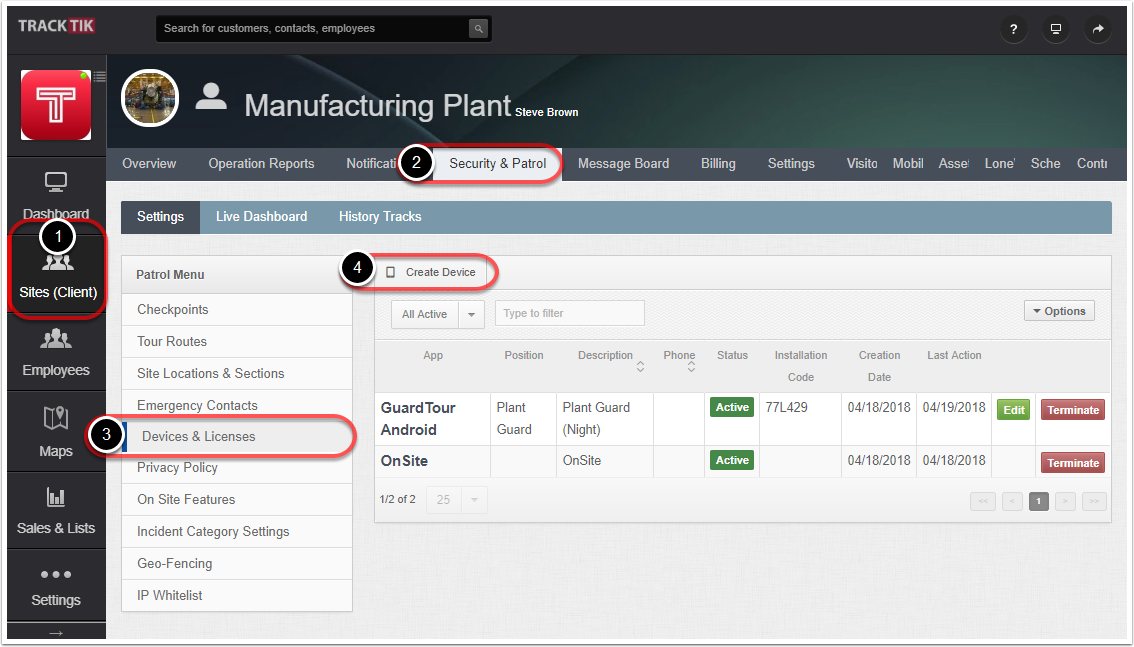
Task: Open the Billing tab
Action: point(718,164)
